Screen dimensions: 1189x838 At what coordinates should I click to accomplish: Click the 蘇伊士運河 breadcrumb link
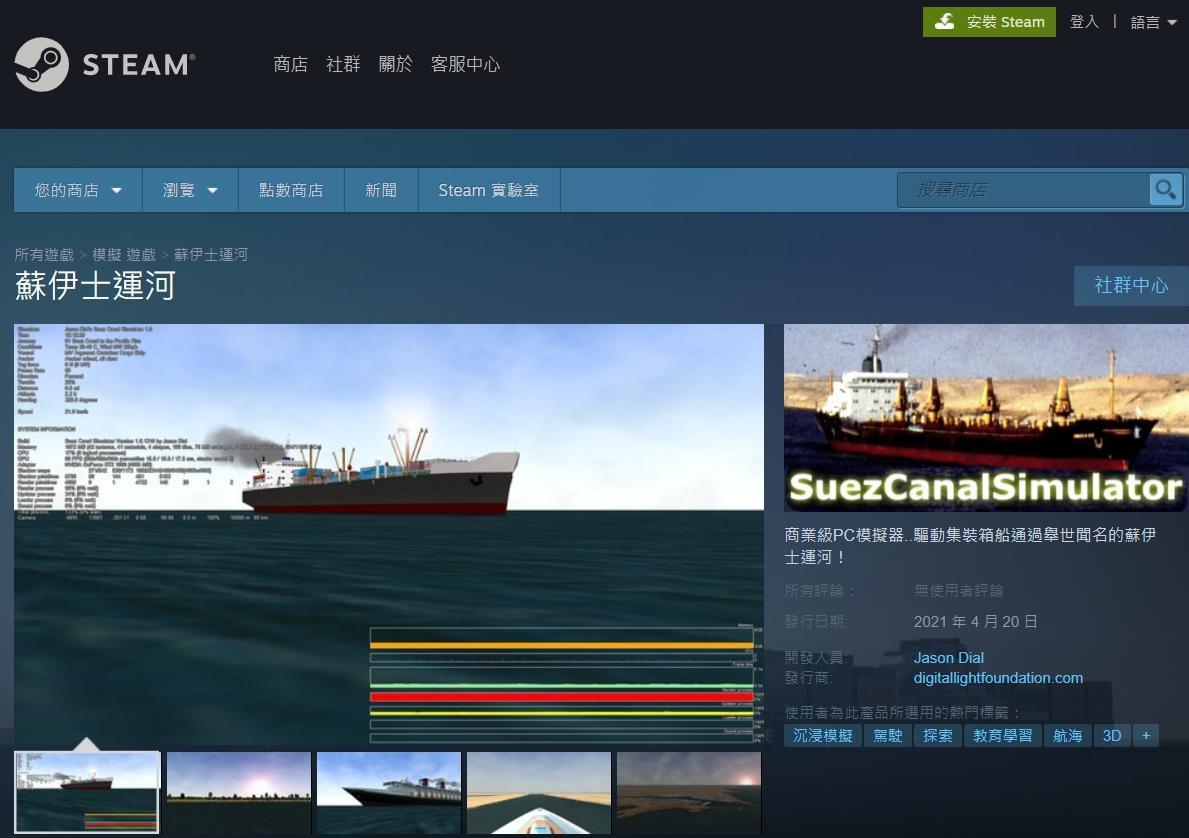(x=211, y=255)
